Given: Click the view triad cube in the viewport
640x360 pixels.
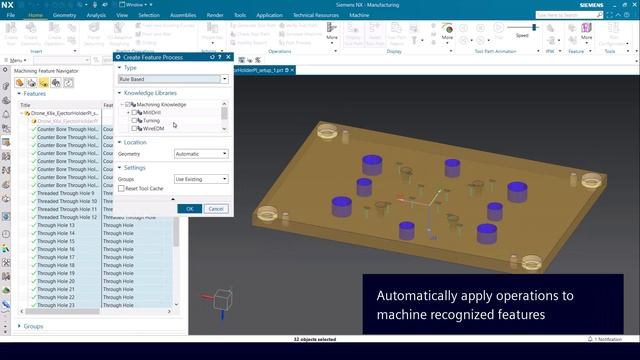Looking at the screenshot, I should click(223, 300).
